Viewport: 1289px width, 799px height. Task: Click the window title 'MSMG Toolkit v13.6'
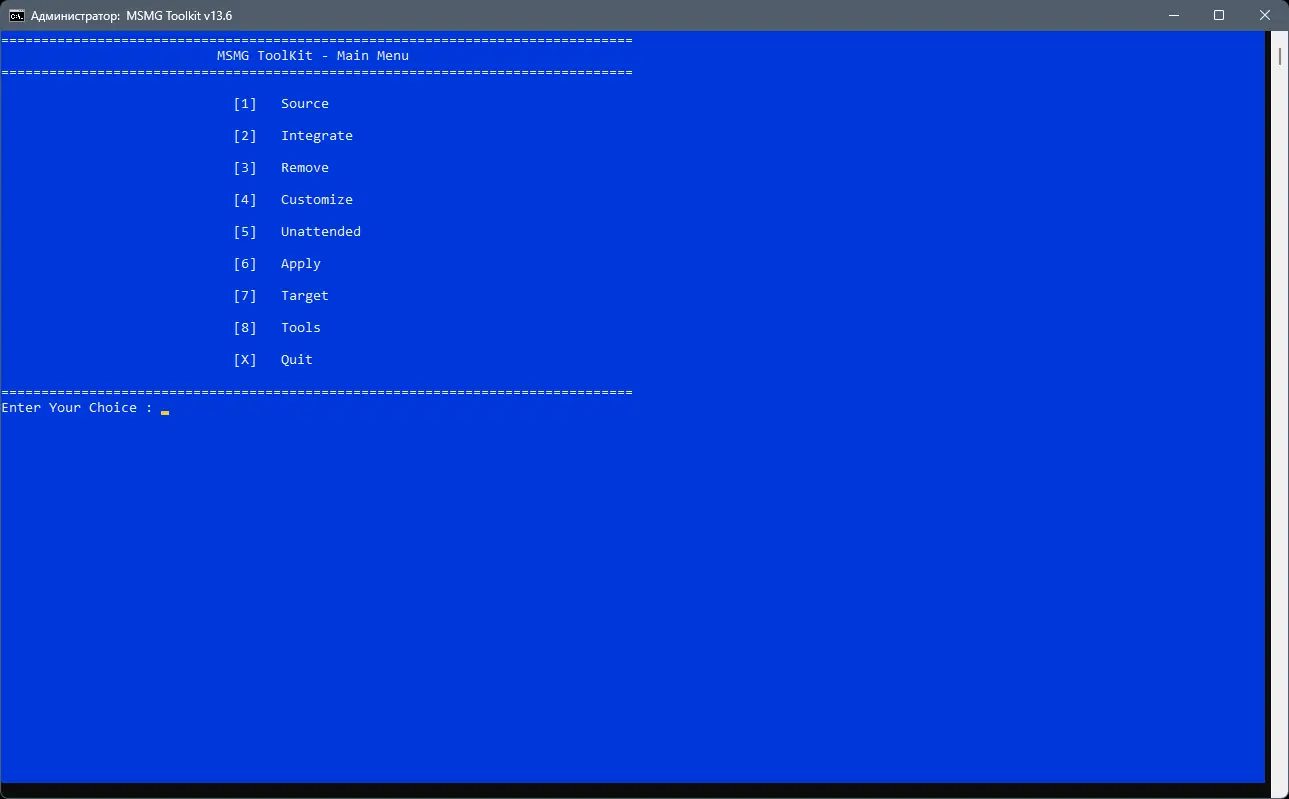click(x=179, y=15)
